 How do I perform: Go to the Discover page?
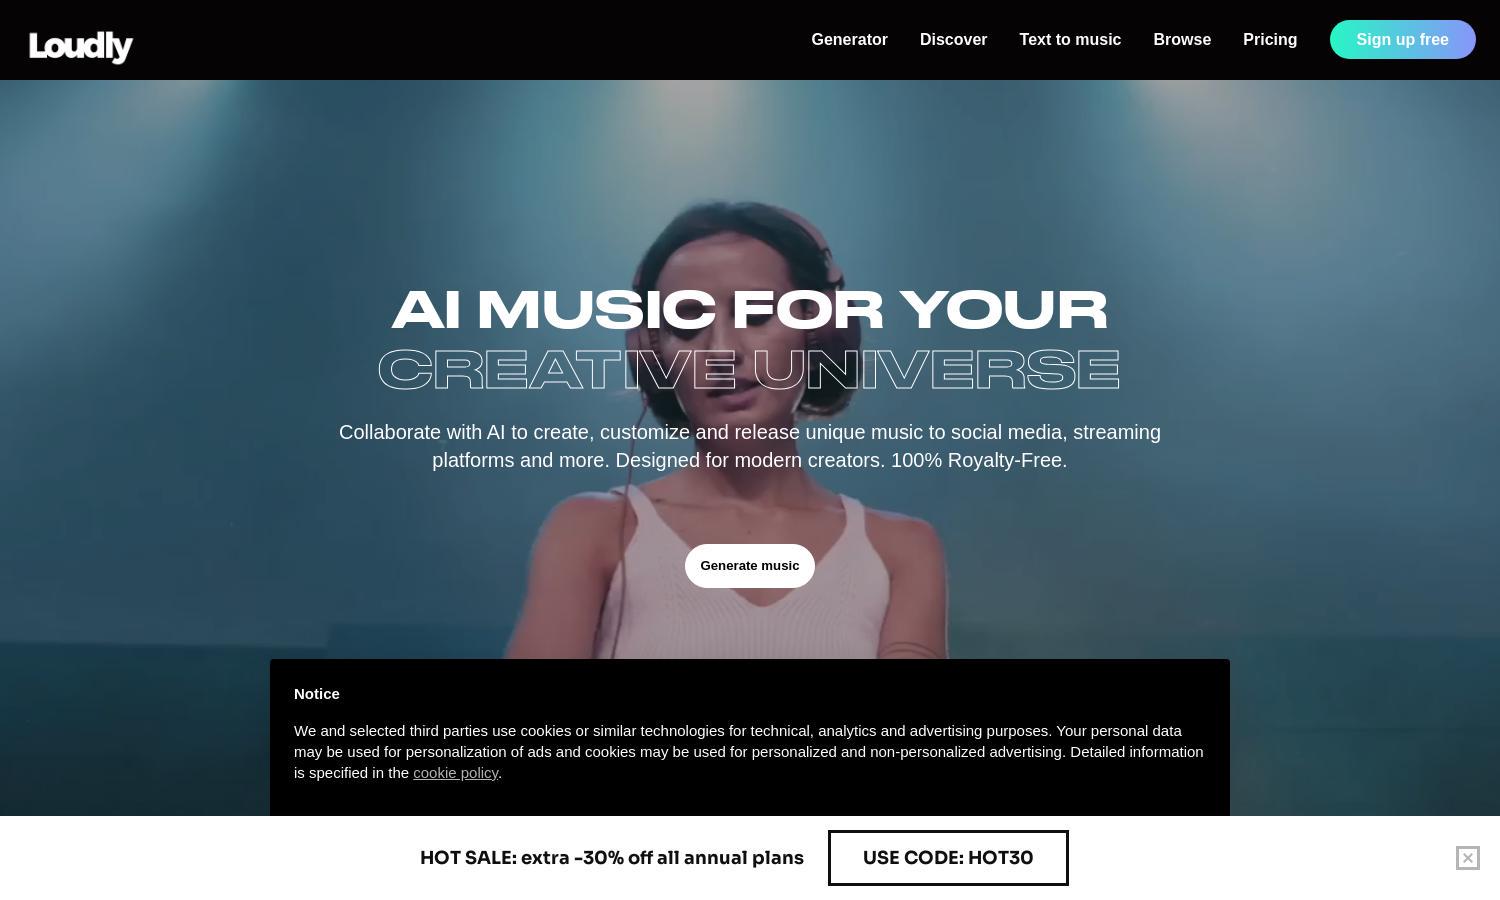[953, 40]
